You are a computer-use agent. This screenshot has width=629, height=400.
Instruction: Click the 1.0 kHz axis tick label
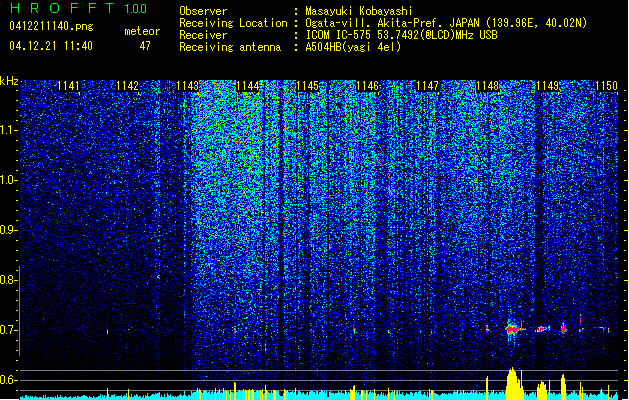coord(8,180)
